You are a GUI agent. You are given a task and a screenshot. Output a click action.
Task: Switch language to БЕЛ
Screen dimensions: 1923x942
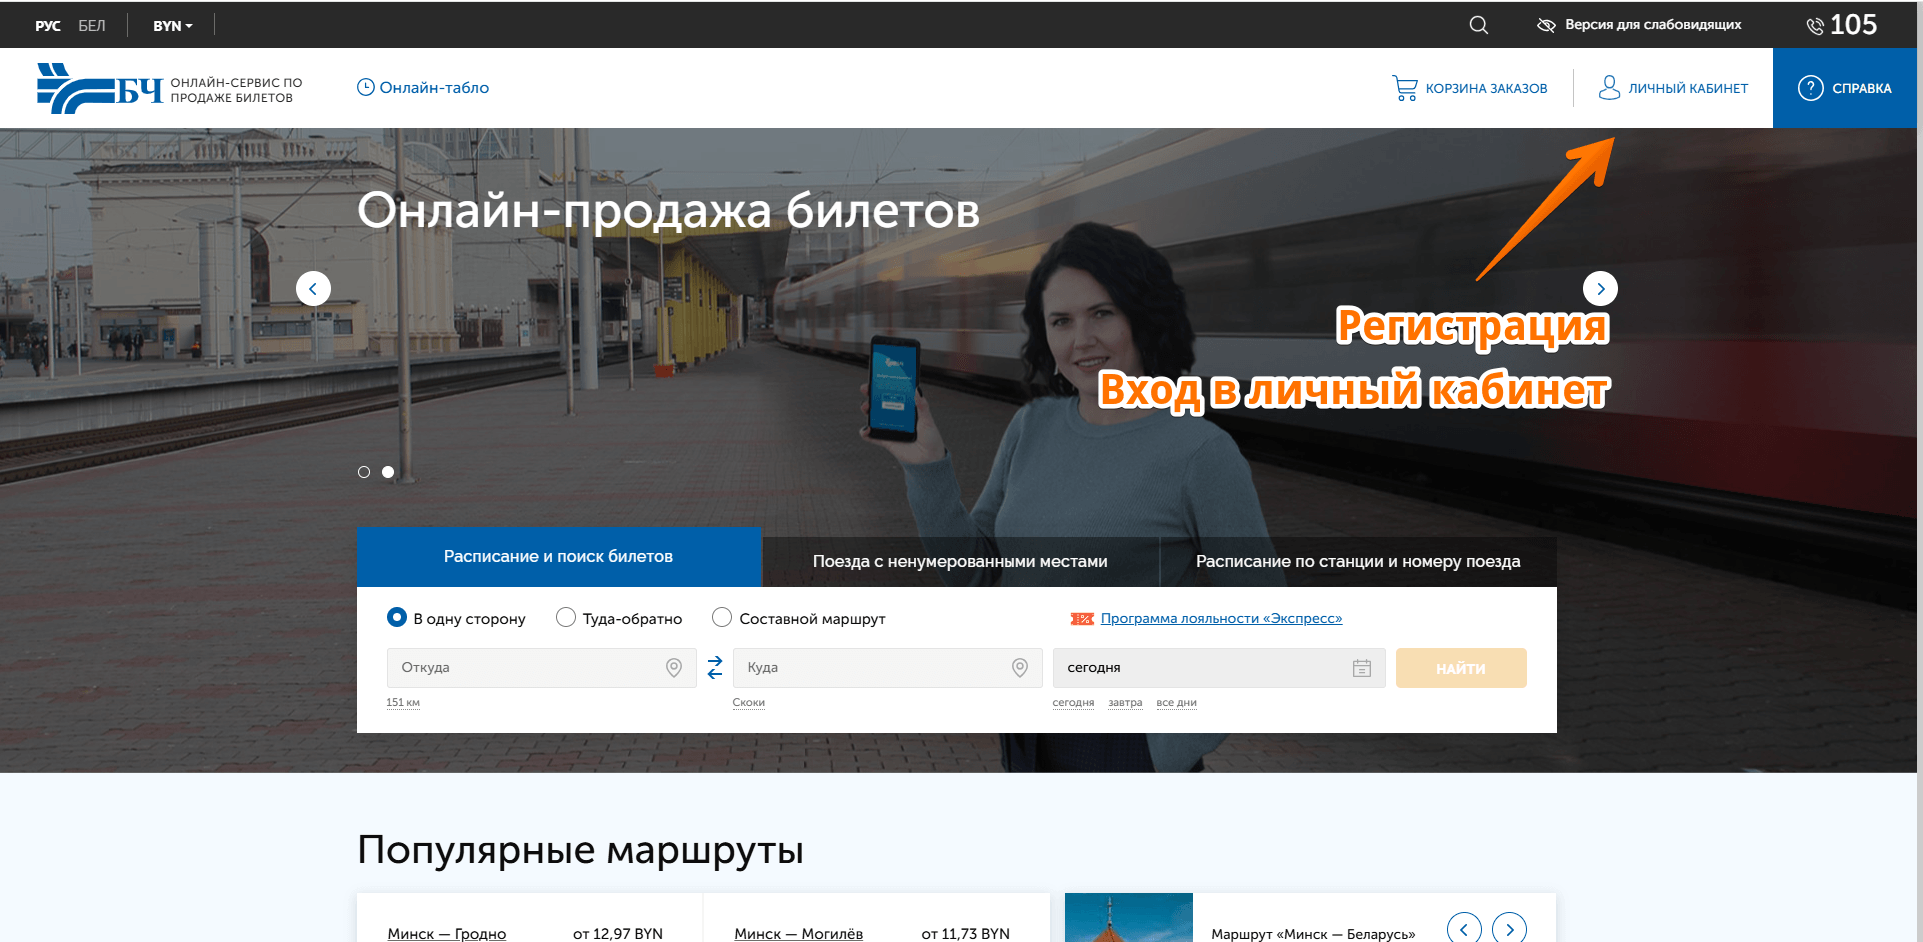pos(92,26)
